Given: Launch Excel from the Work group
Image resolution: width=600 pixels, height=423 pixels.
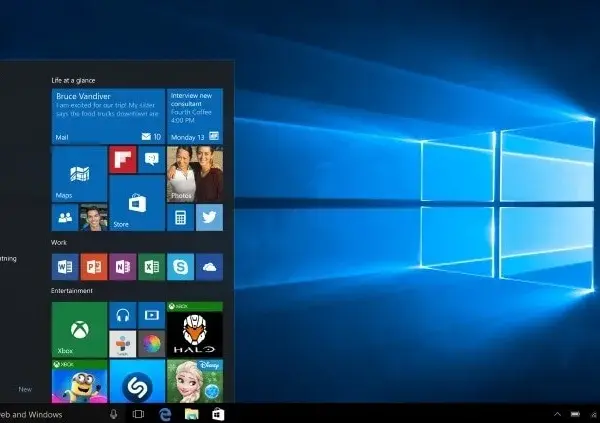Looking at the screenshot, I should tap(152, 266).
